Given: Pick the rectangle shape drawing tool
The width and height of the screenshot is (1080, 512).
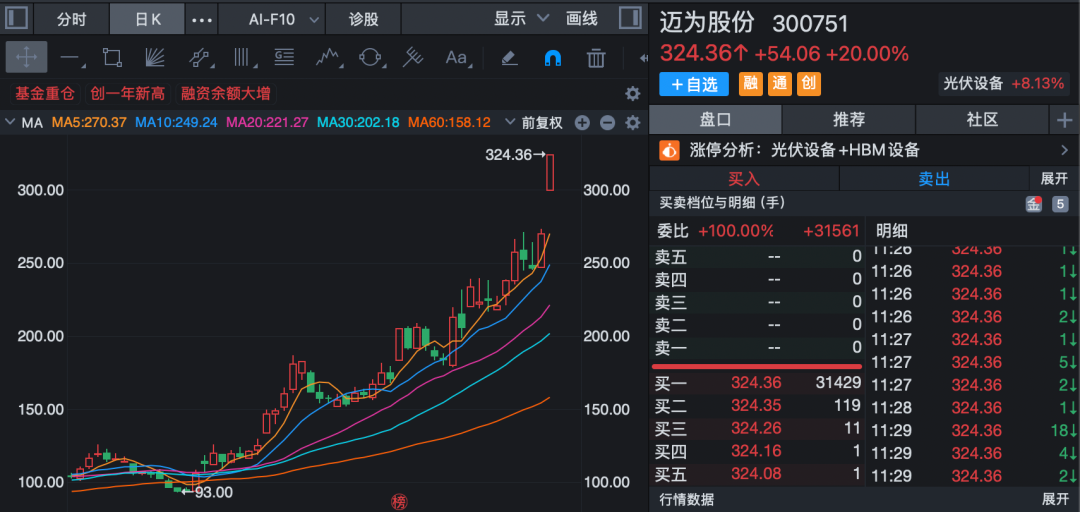Looking at the screenshot, I should [x=112, y=57].
